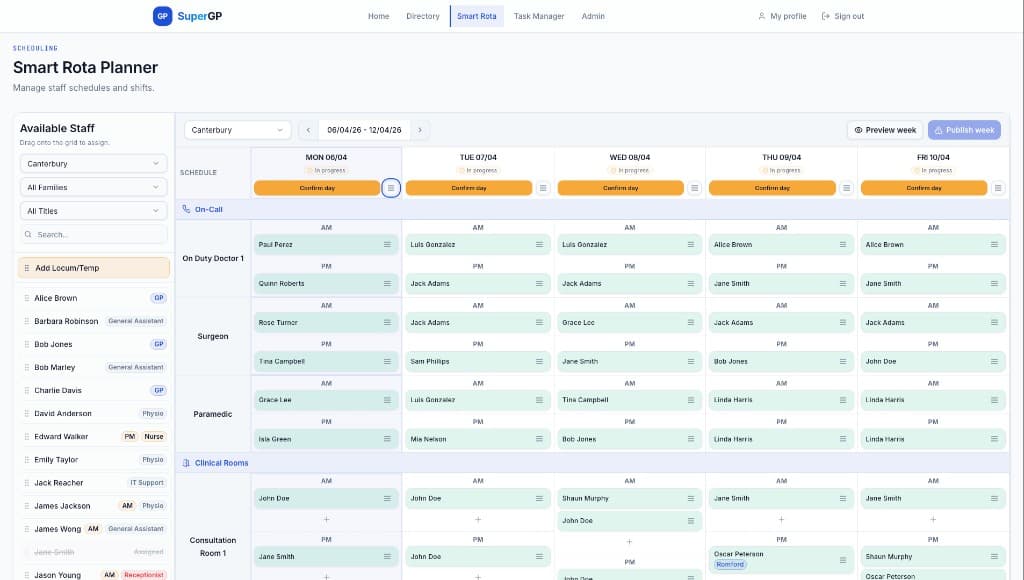1024x580 pixels.
Task: Open the Admin tab
Action: click(x=593, y=16)
